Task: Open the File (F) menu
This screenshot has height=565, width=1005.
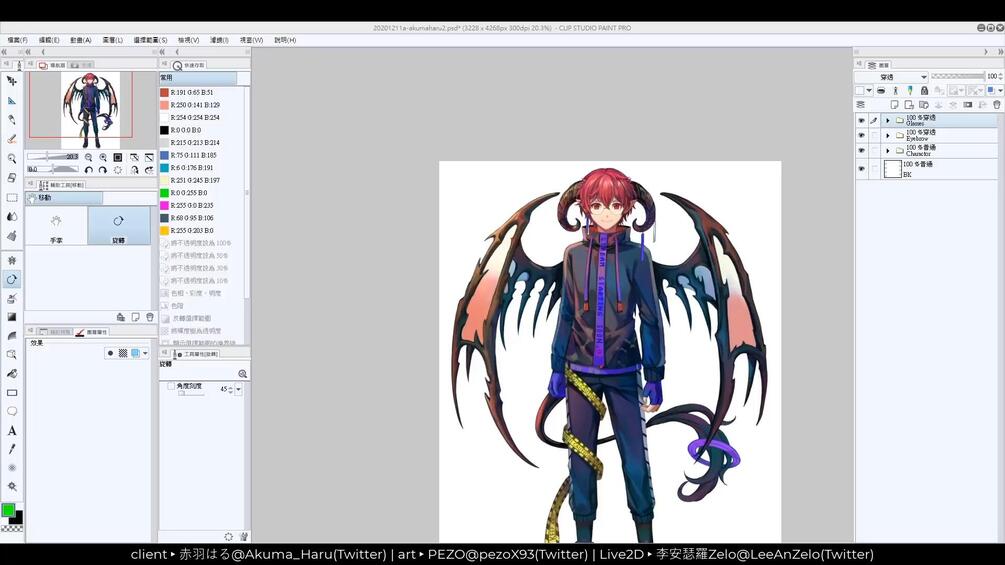Action: pos(17,40)
